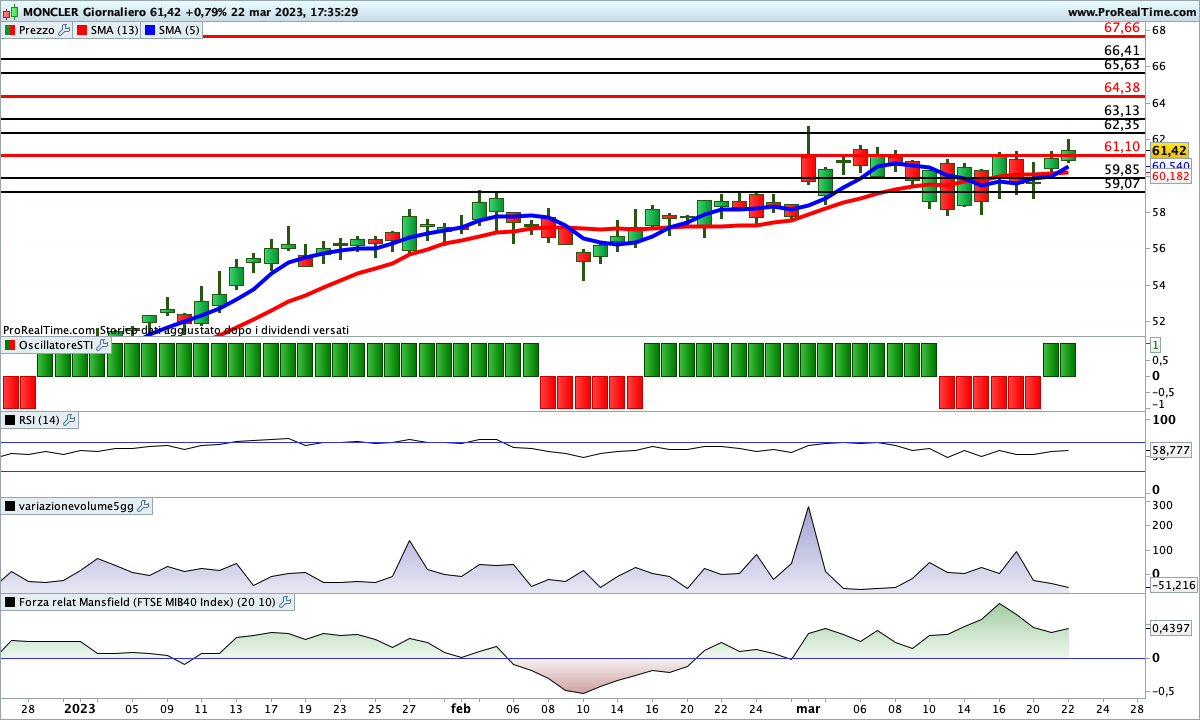Click the 2023 year label on time axis
This screenshot has width=1200, height=720.
pos(79,708)
